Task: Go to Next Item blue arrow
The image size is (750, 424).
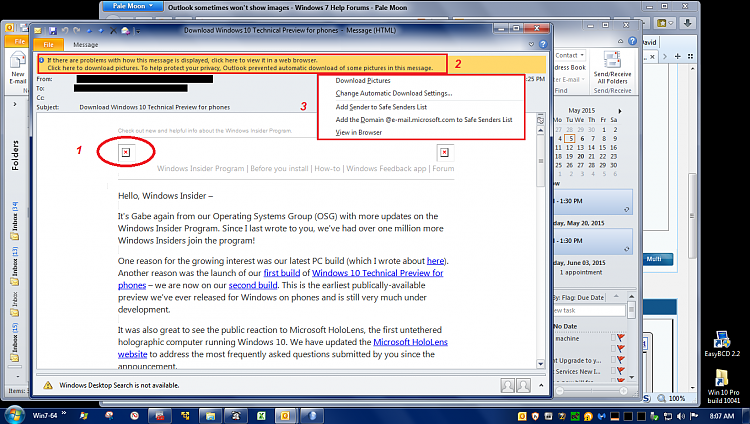Action: coord(101,31)
